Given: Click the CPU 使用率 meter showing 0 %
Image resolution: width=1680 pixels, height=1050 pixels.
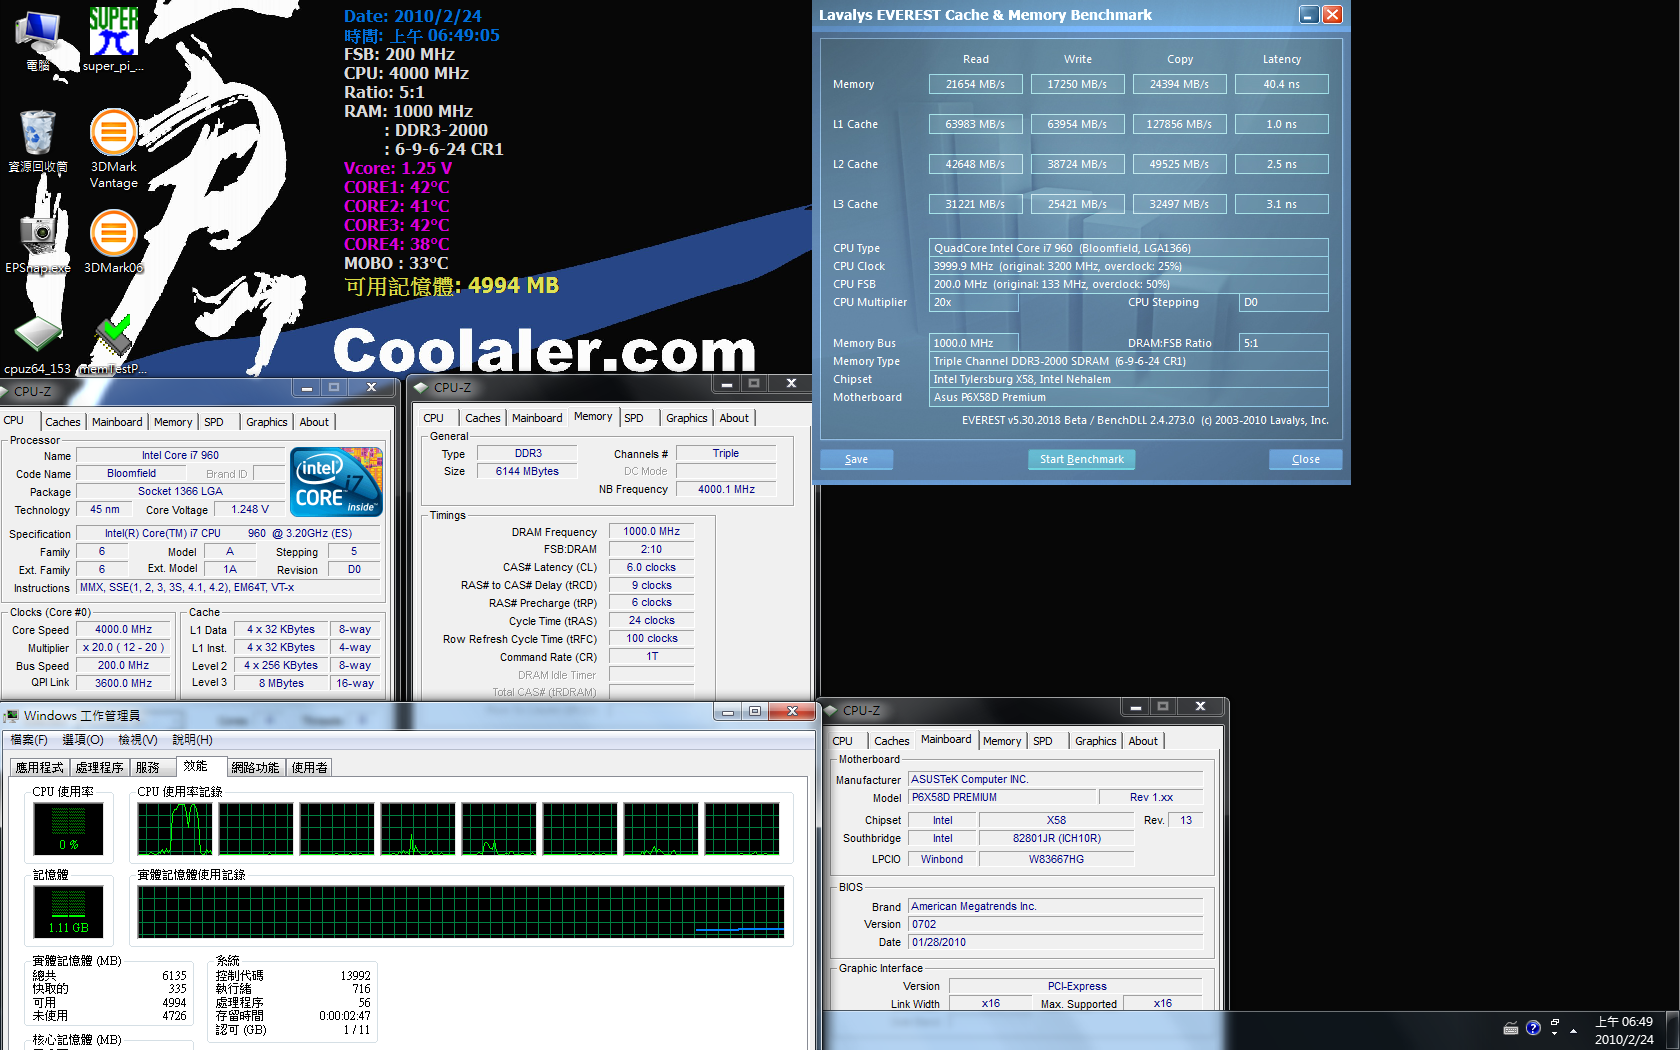Looking at the screenshot, I should [68, 828].
